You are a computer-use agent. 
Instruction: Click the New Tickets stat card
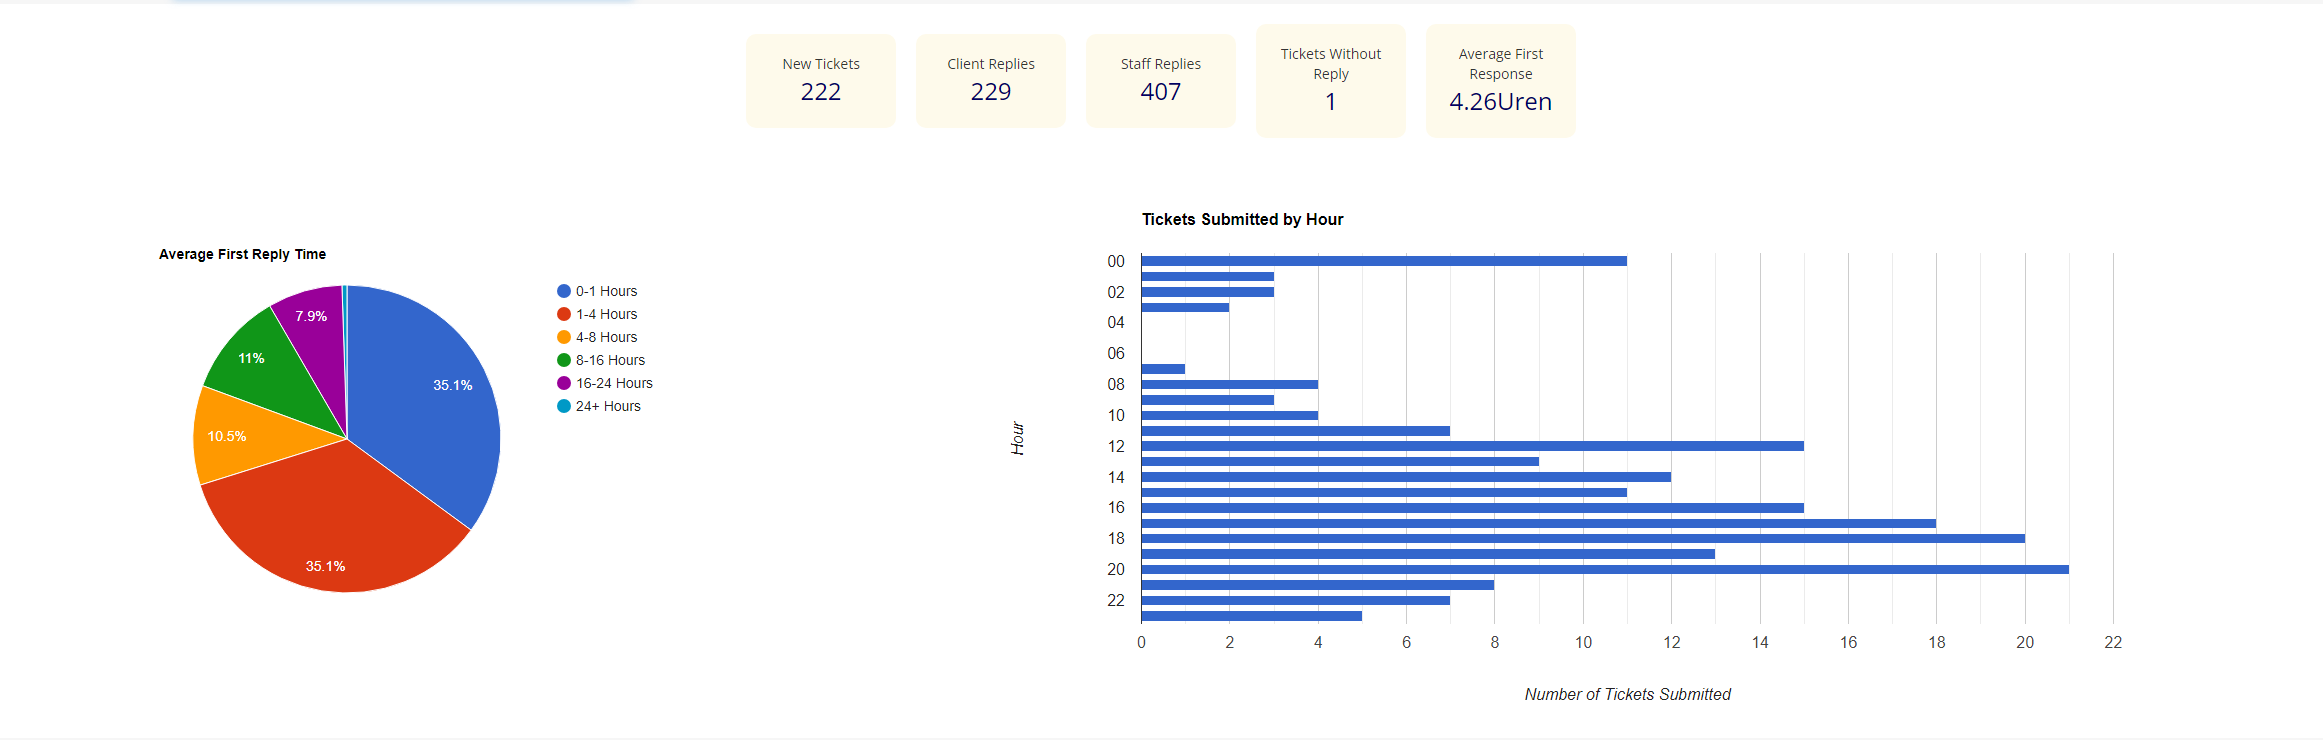[x=820, y=80]
